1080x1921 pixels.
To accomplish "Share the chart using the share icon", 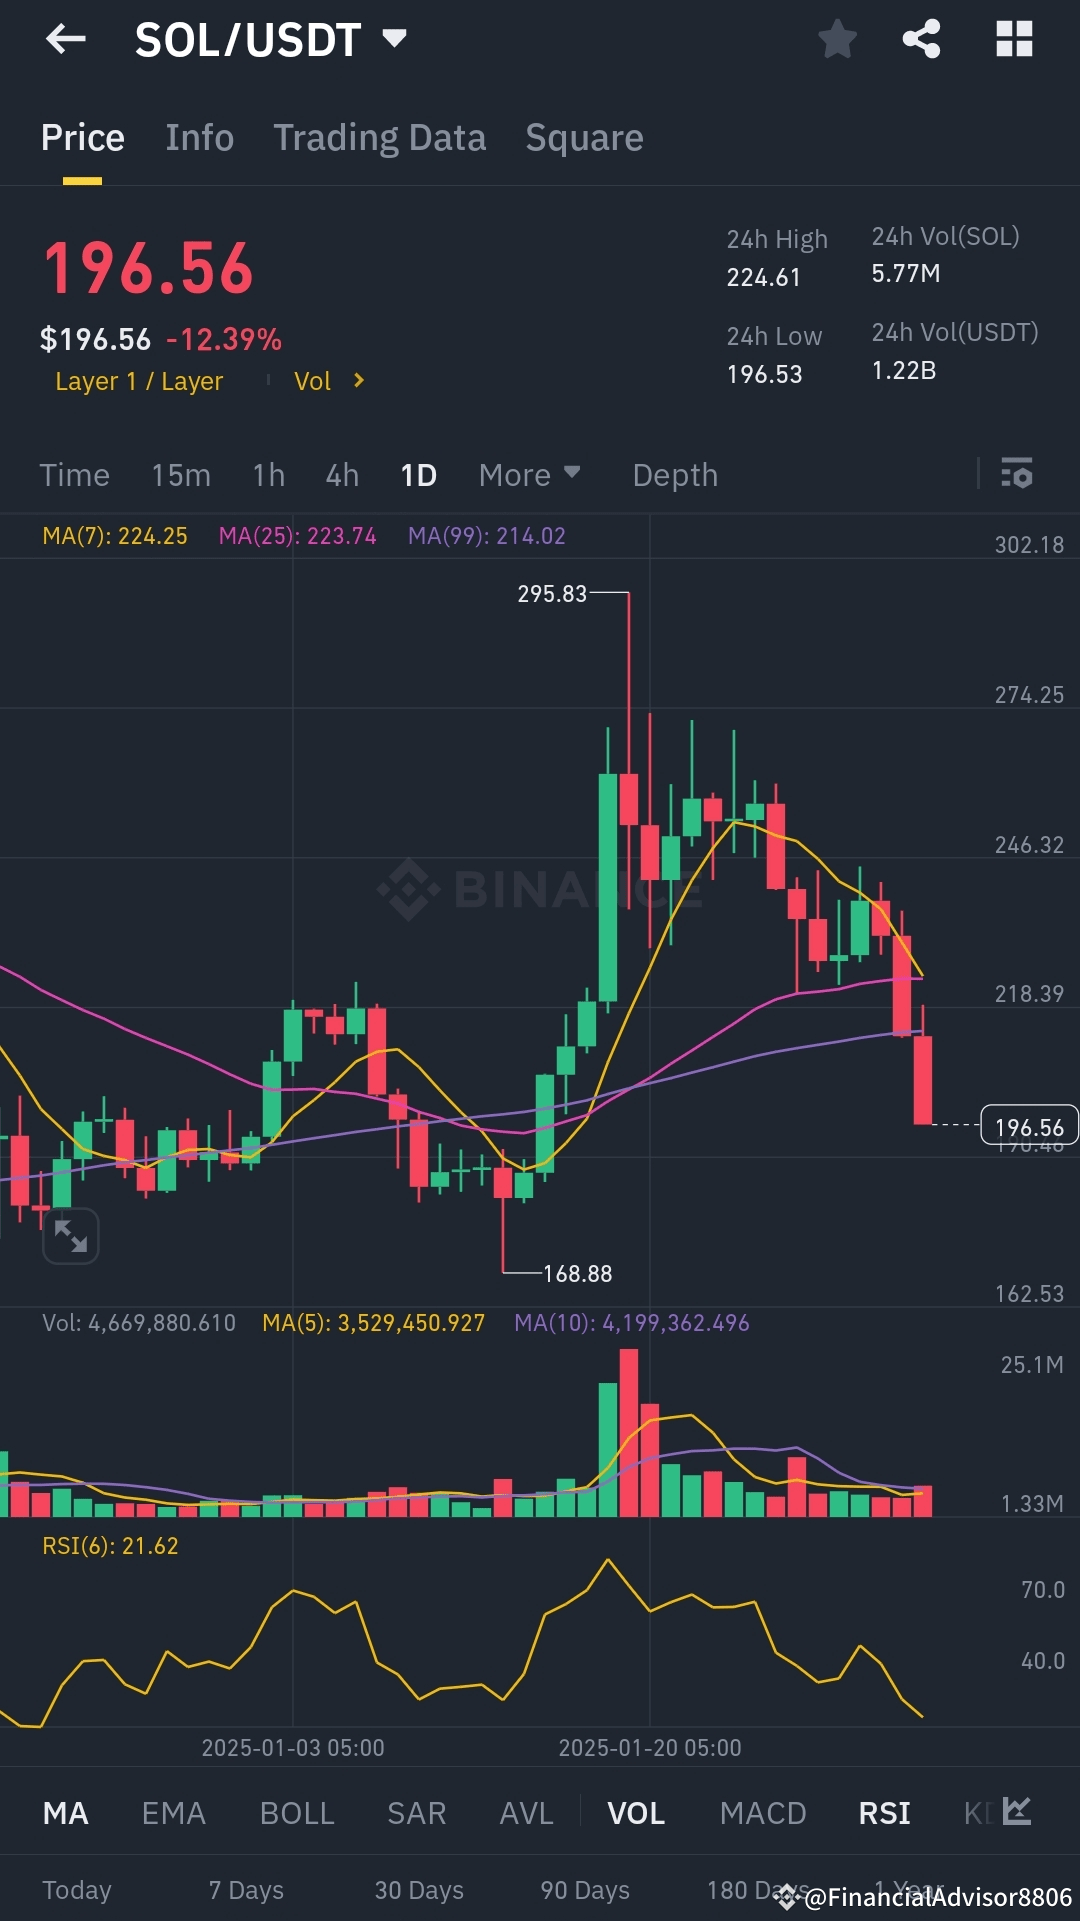I will click(x=921, y=40).
